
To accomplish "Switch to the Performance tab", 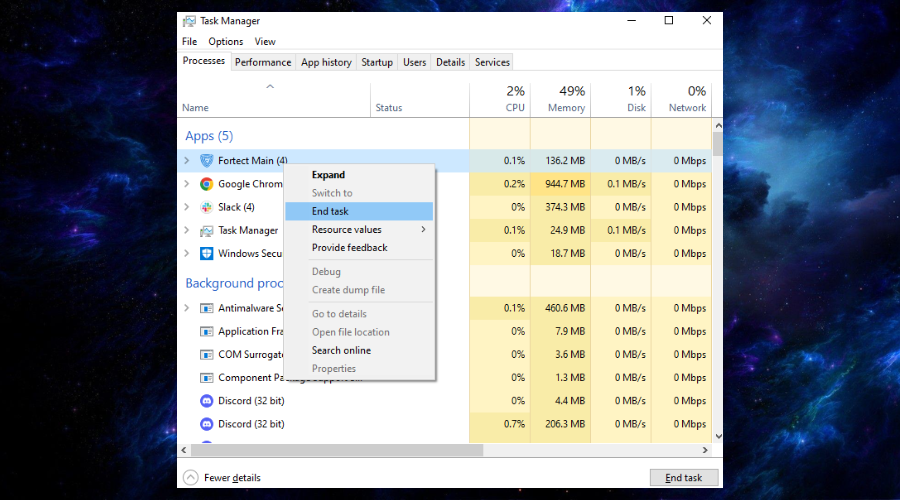I will pos(263,62).
